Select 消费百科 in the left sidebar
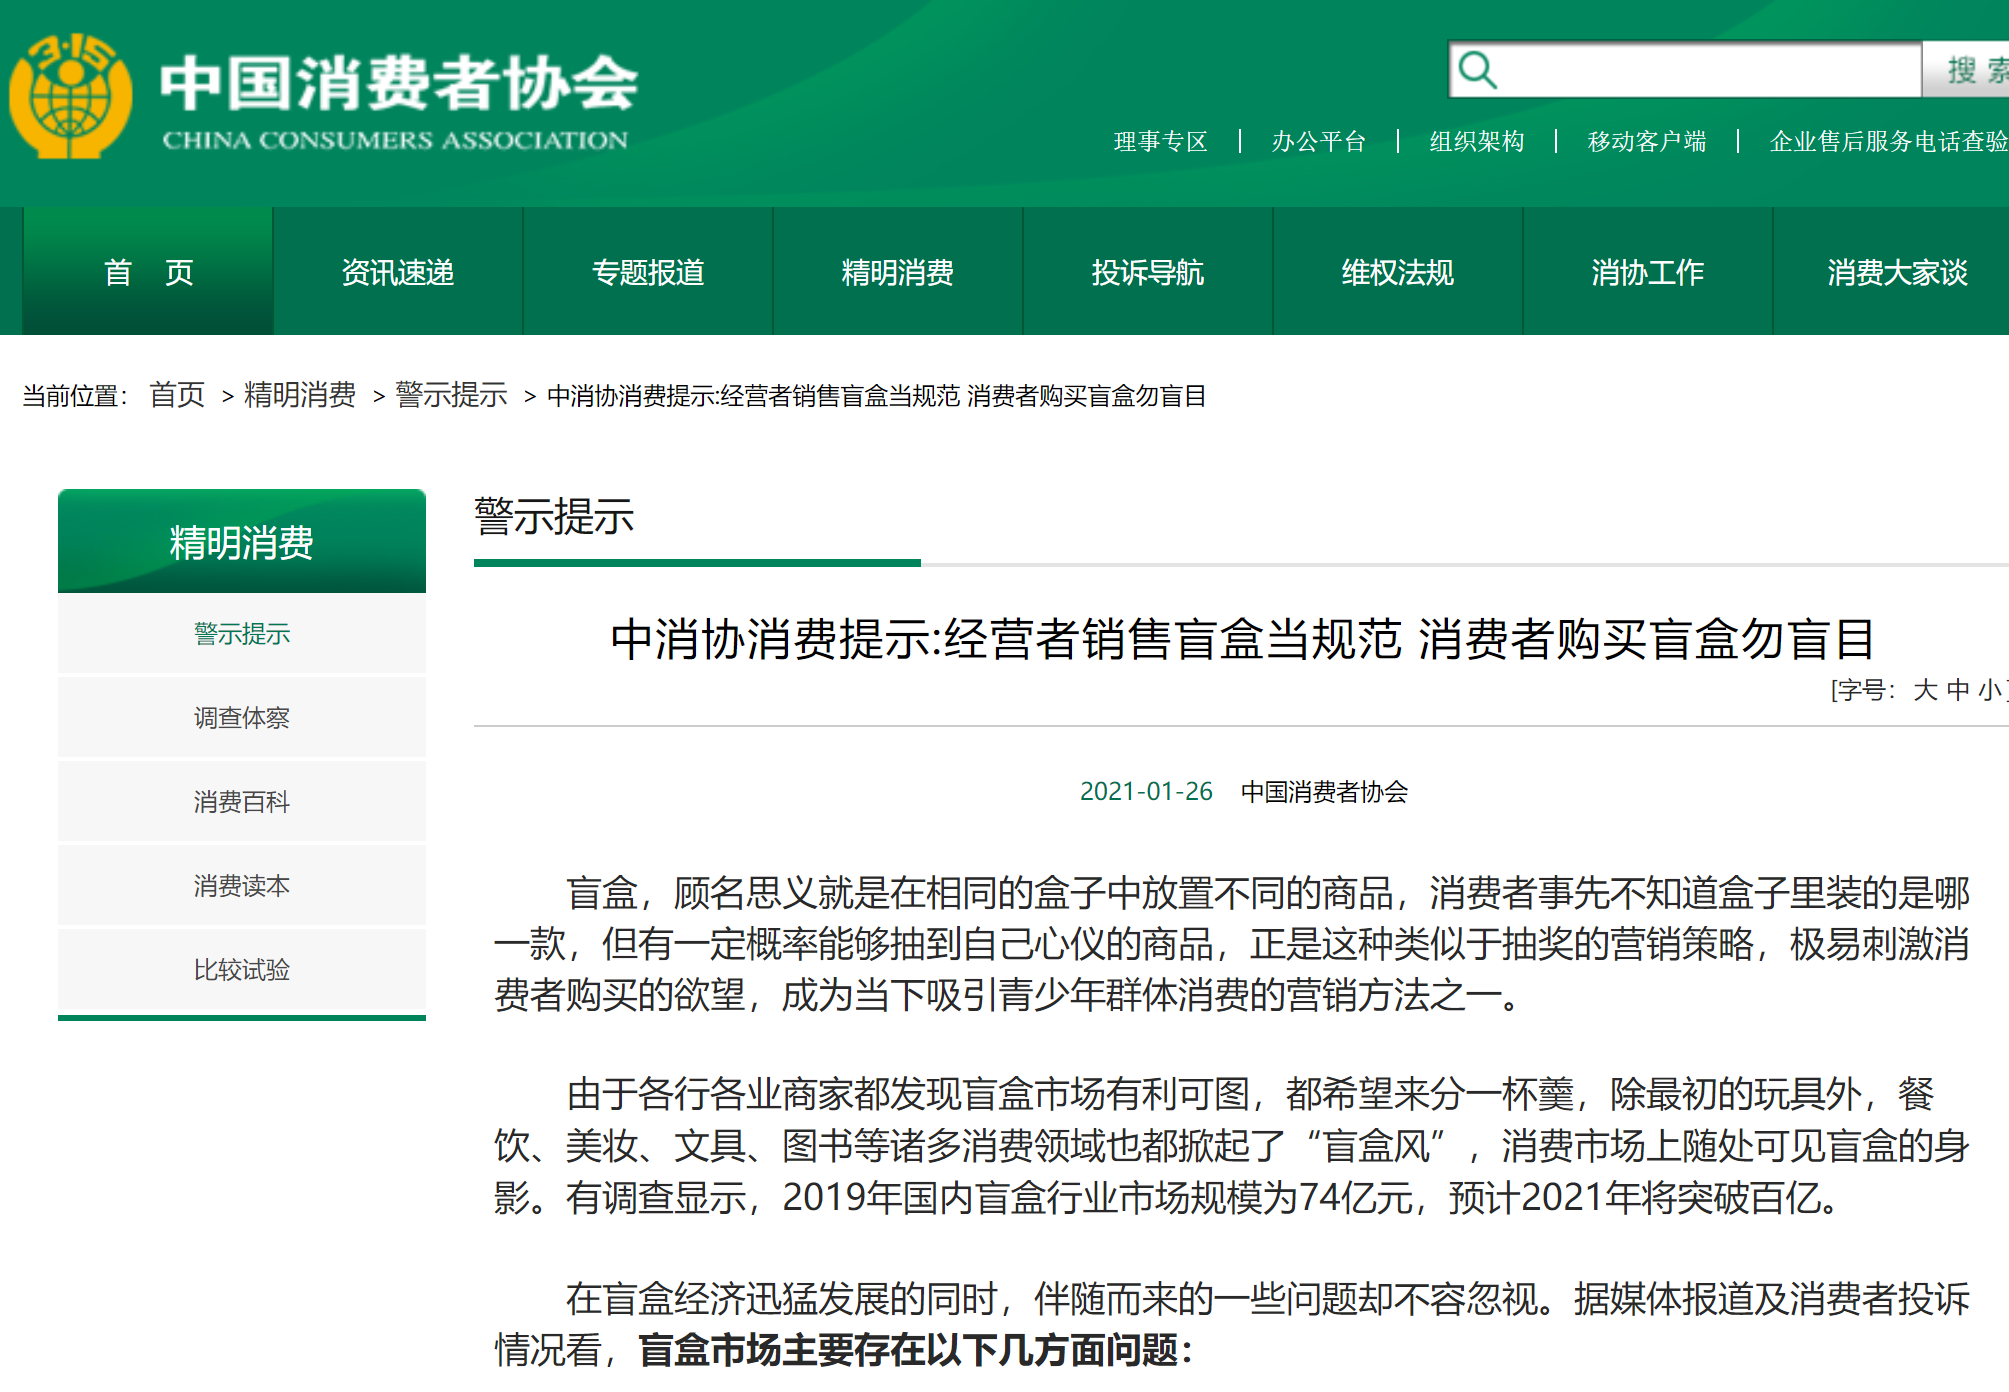2009x1392 pixels. click(x=241, y=802)
